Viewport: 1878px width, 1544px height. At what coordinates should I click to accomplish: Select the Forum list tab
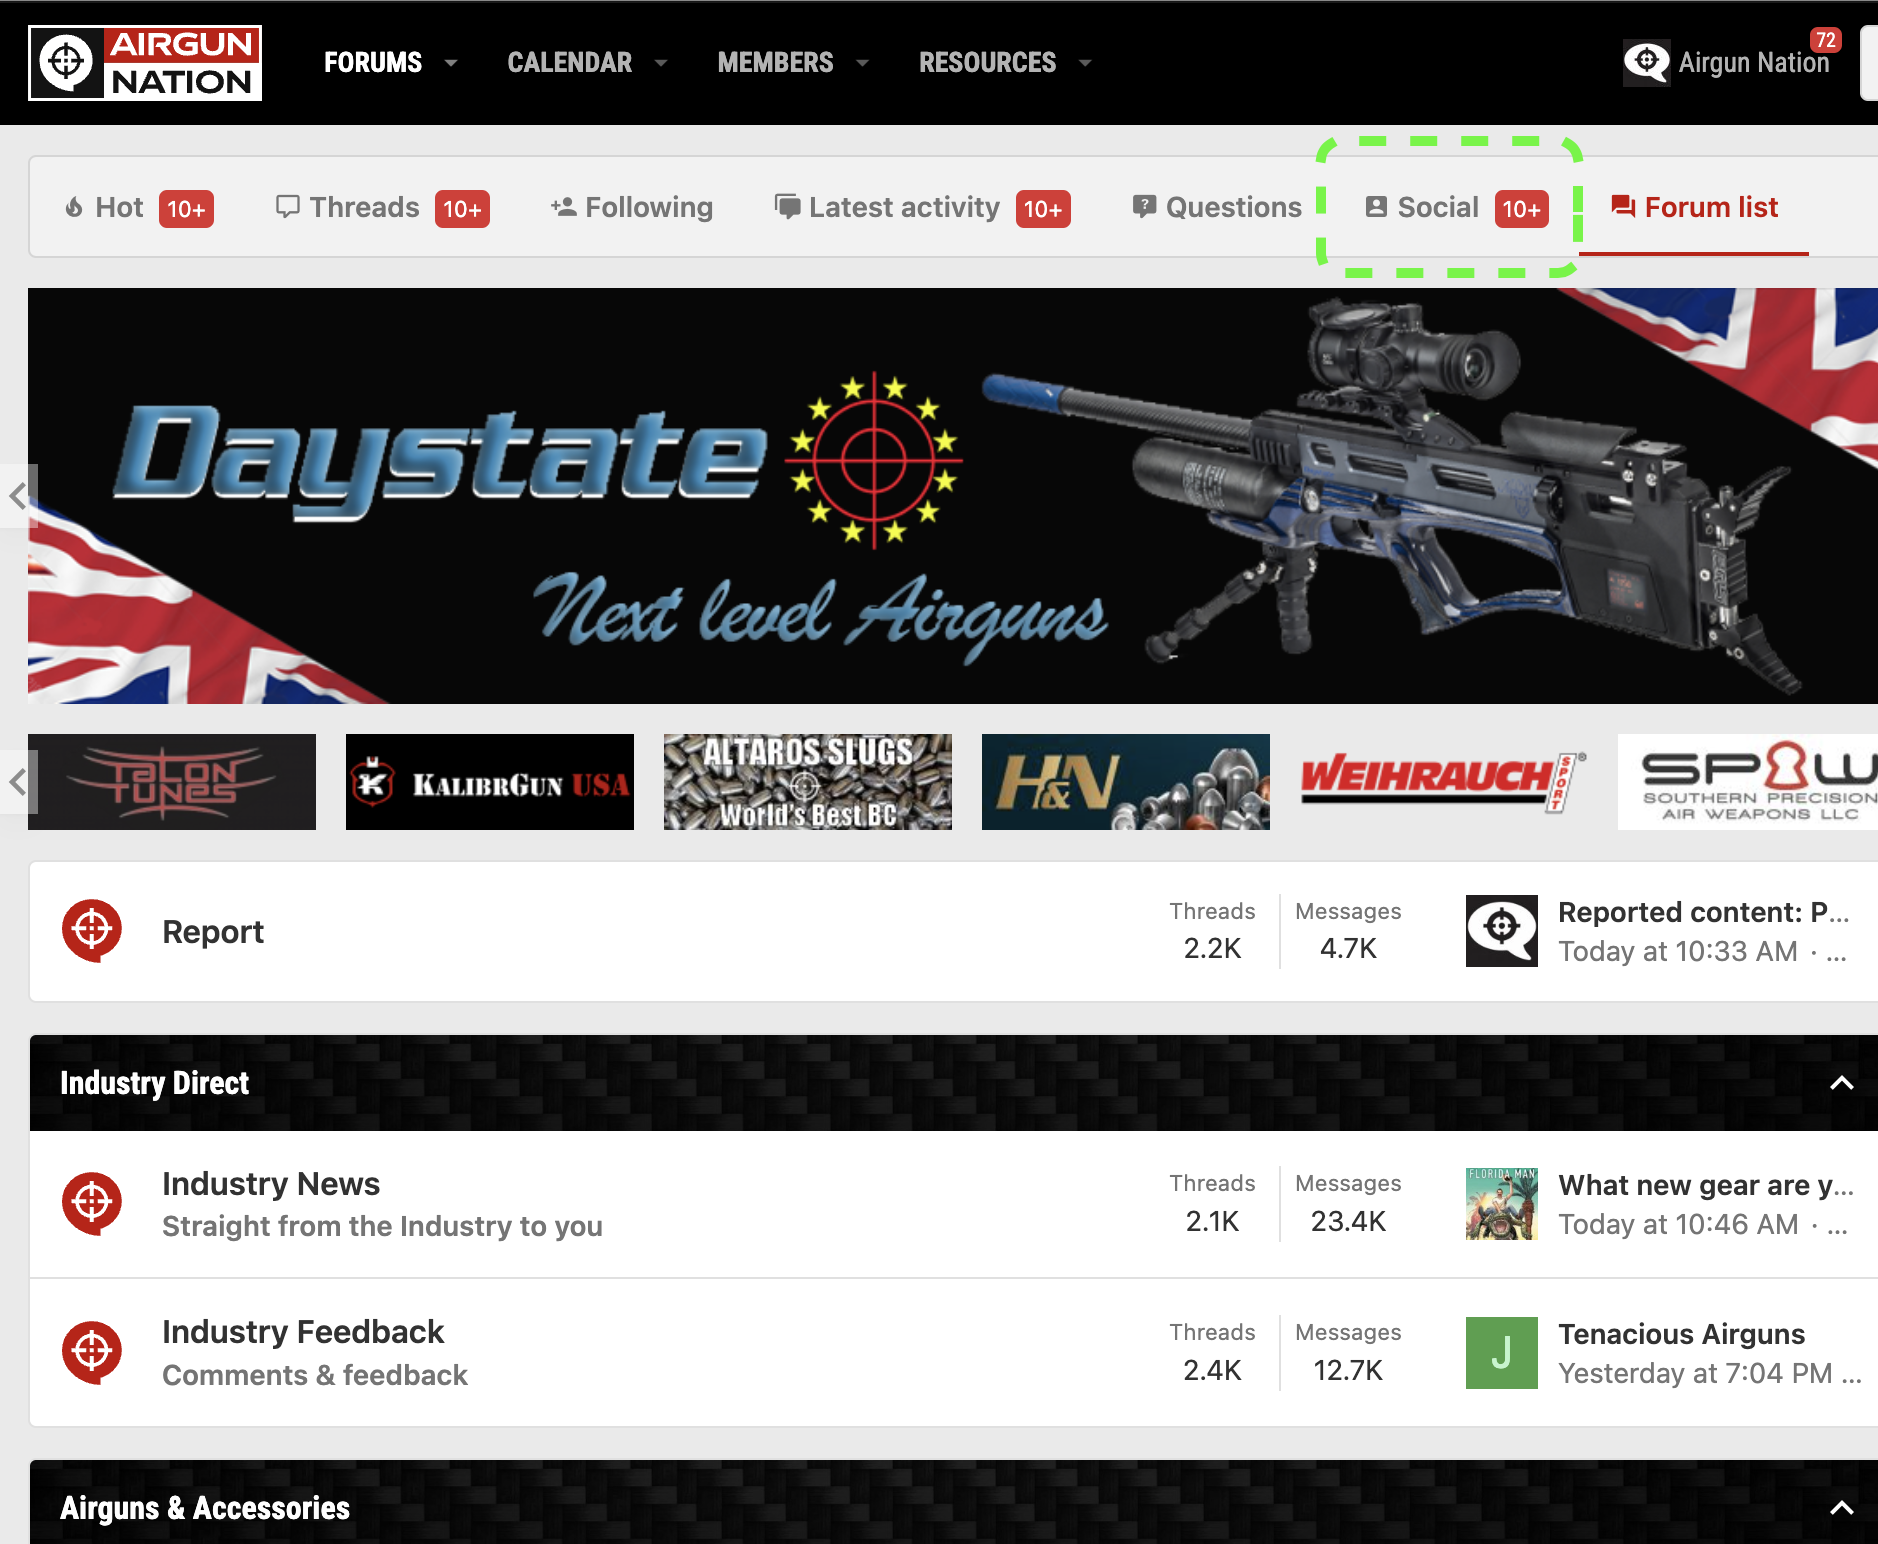[x=1694, y=208]
